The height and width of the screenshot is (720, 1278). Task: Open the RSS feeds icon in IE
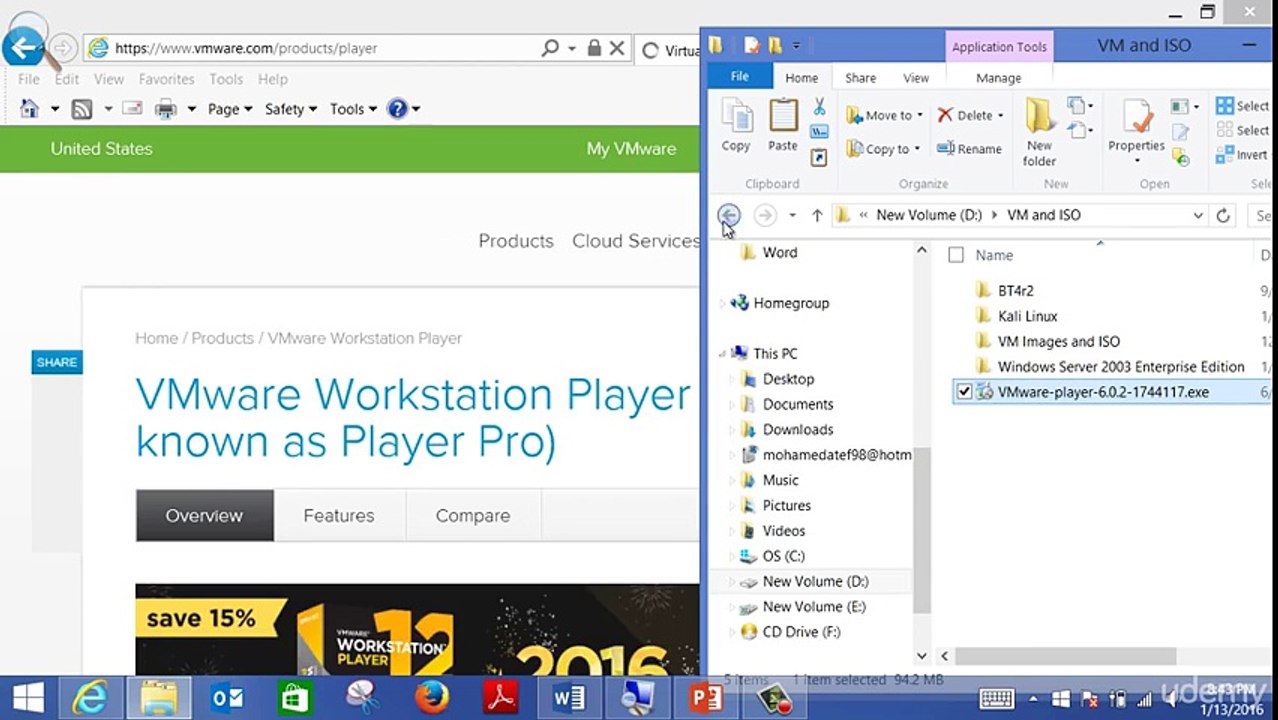point(82,109)
